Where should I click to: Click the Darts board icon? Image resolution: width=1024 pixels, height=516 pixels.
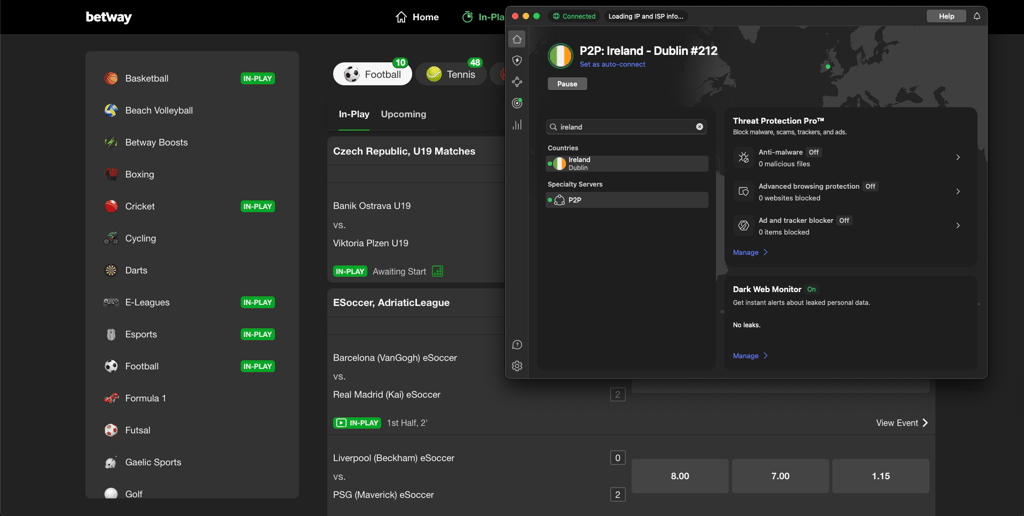coord(111,270)
